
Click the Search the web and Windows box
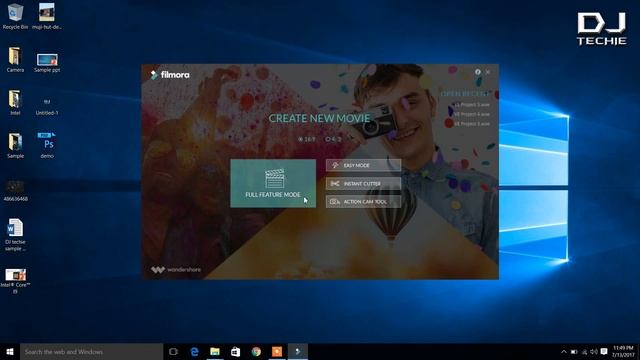91,351
